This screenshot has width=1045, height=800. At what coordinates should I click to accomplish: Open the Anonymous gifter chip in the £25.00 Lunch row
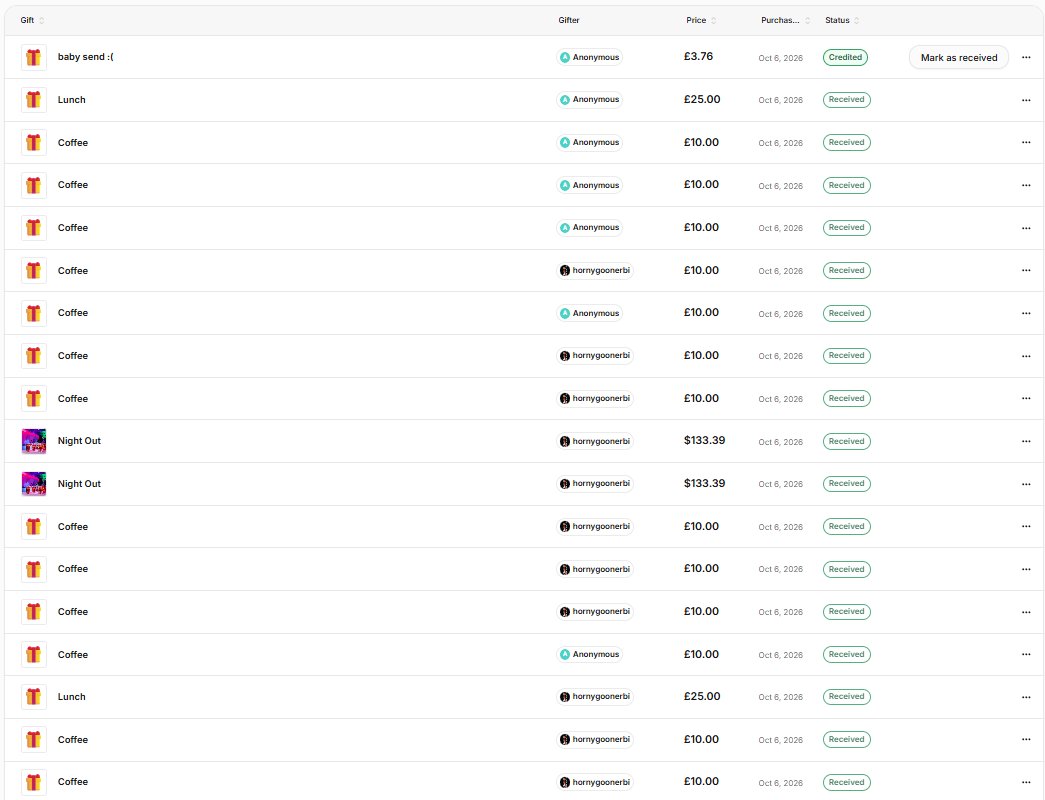[590, 100]
